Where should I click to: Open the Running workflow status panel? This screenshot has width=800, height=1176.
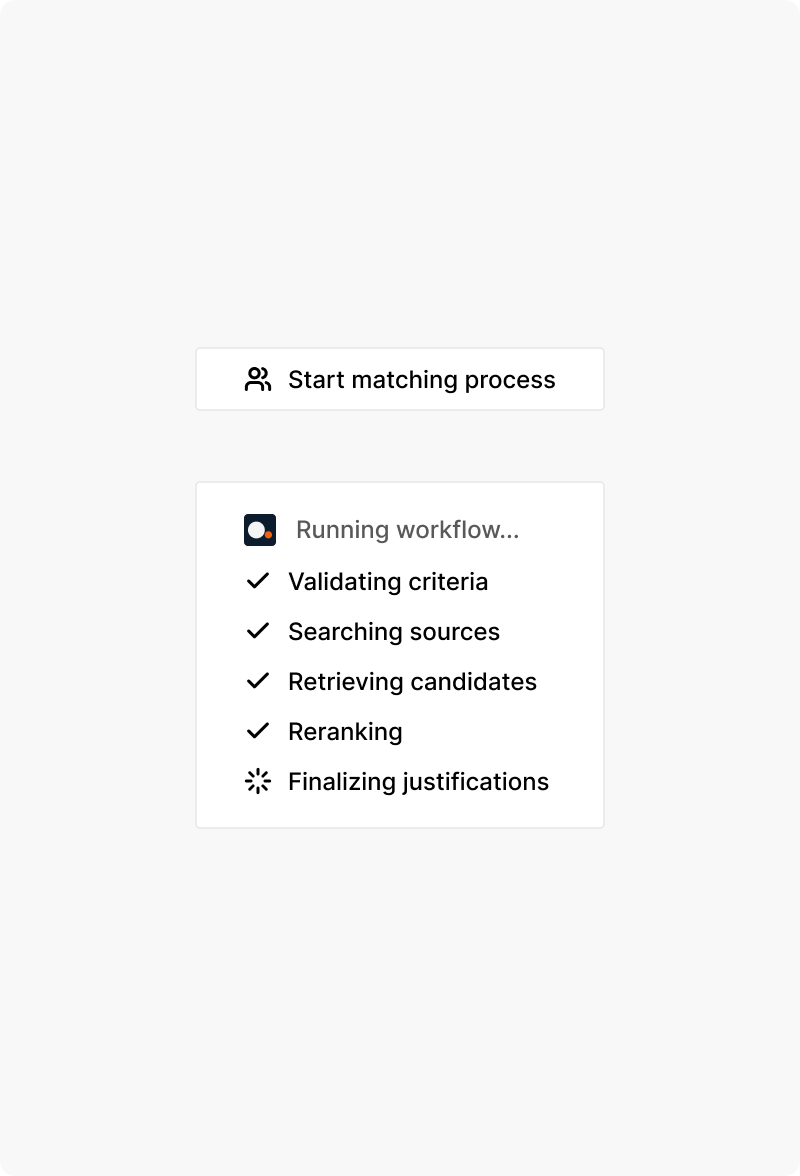tap(400, 654)
